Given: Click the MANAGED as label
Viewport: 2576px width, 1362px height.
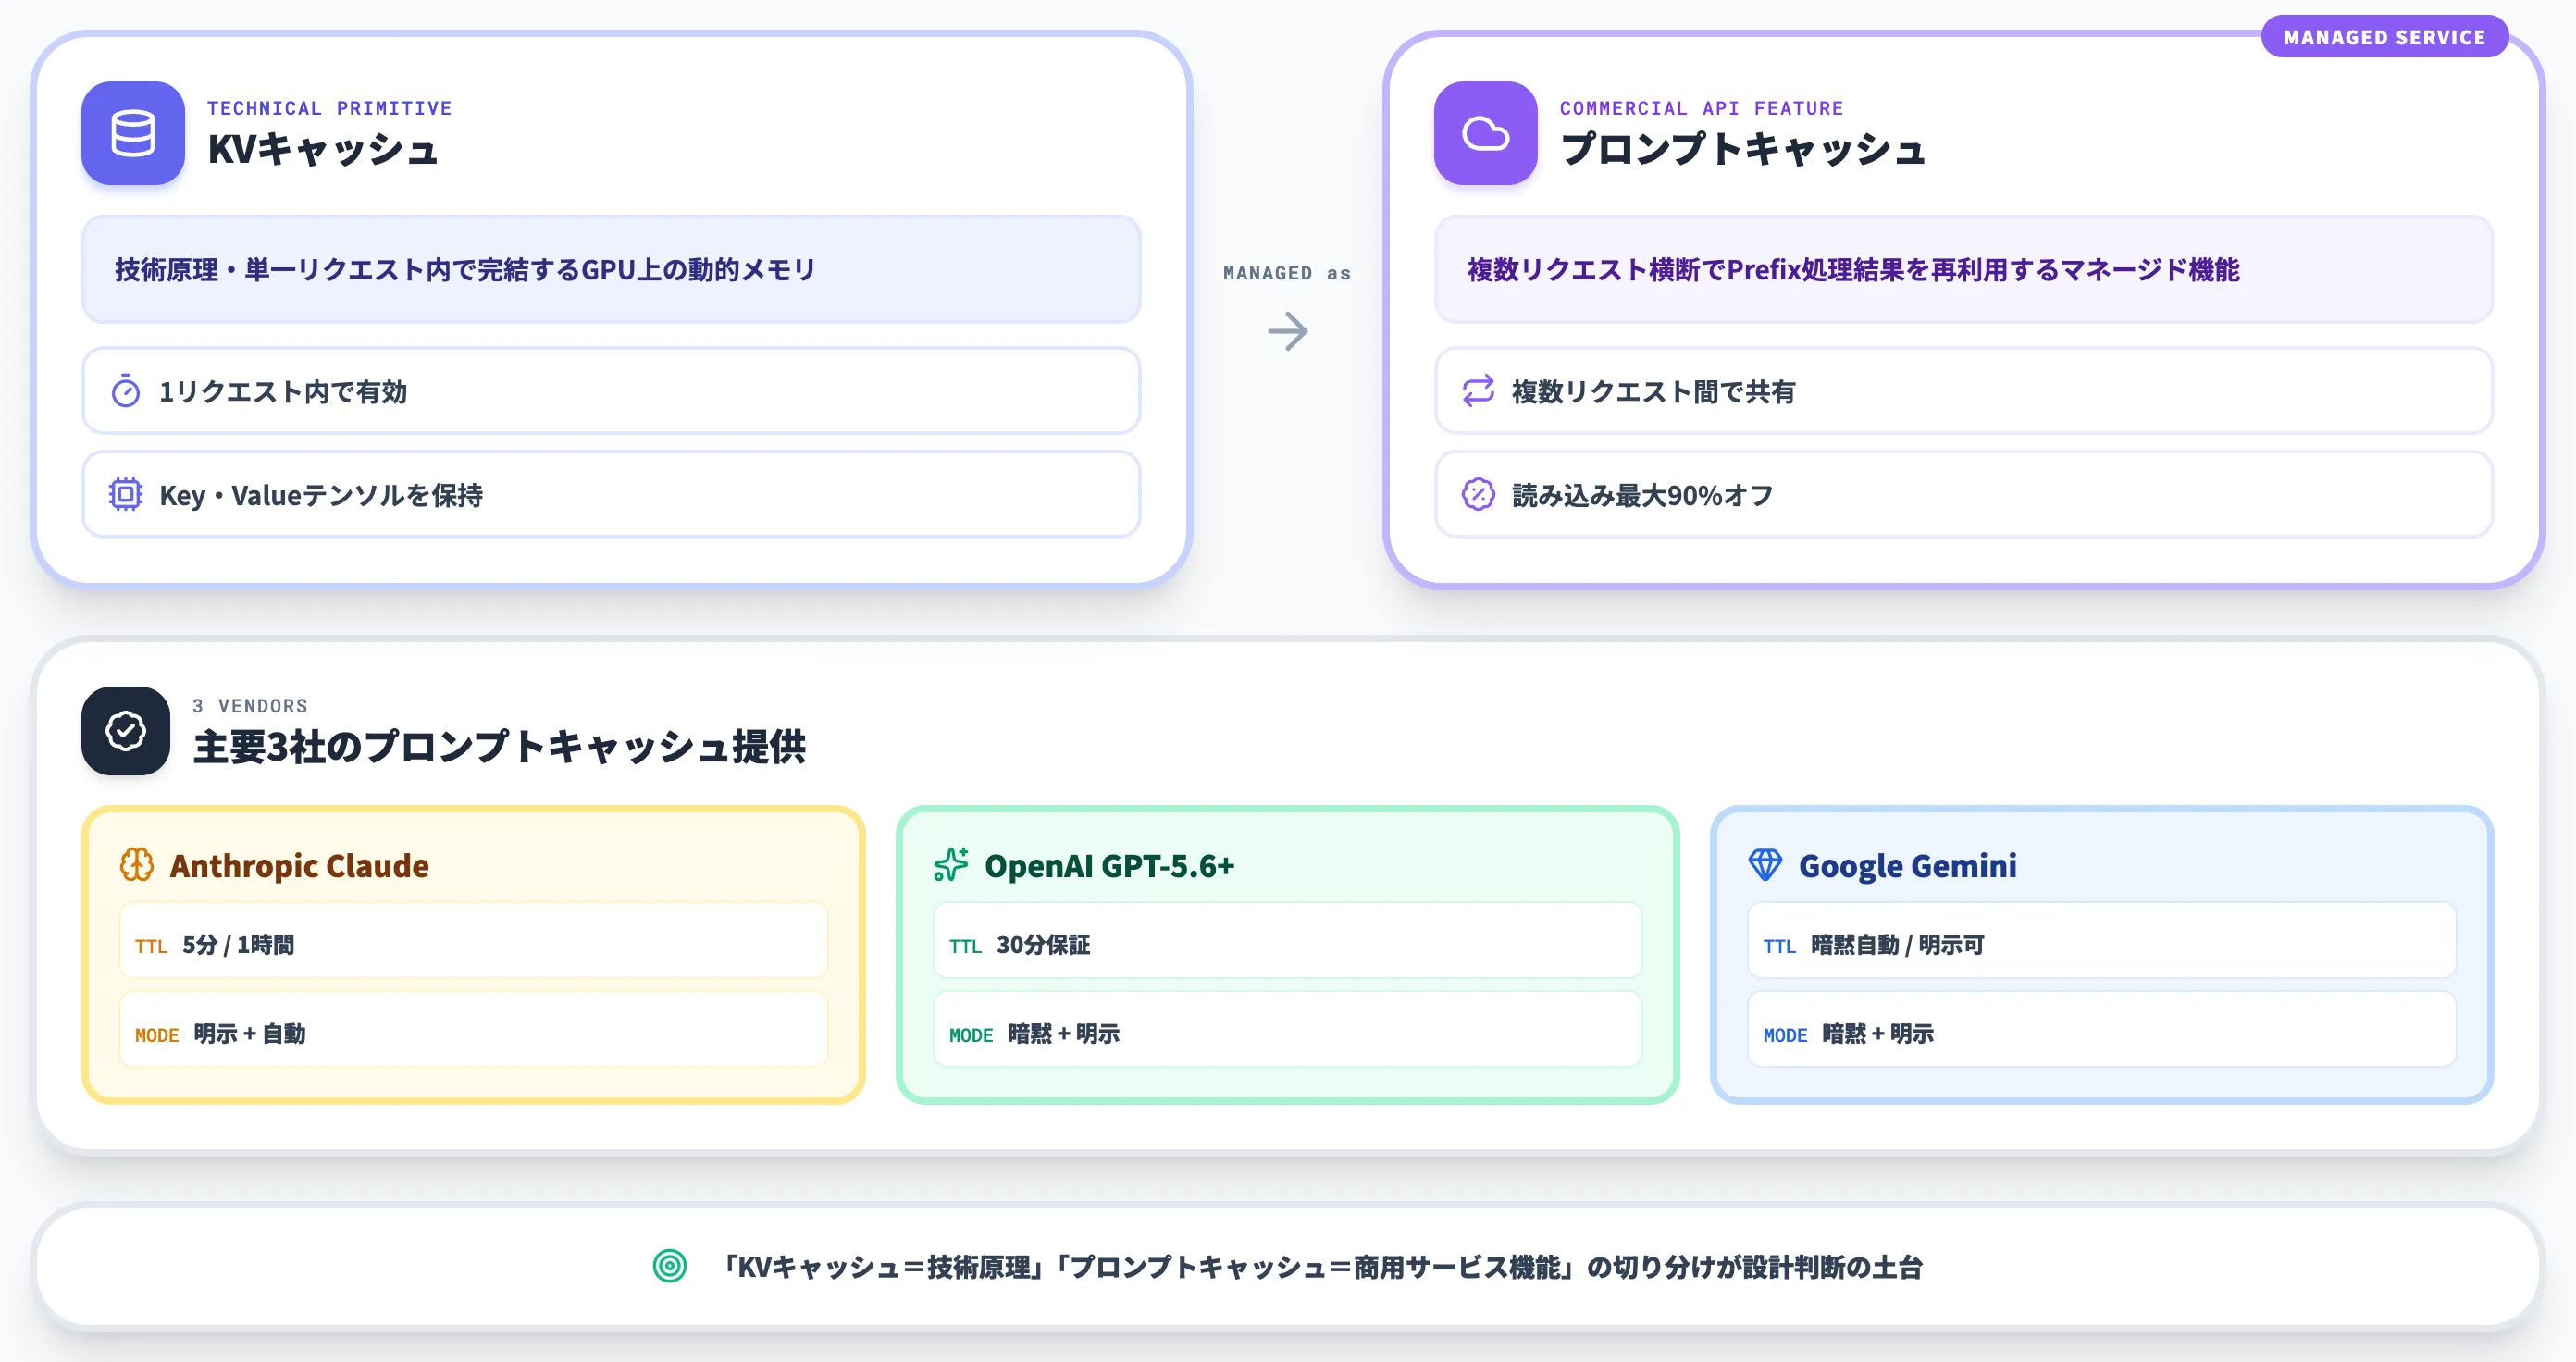Looking at the screenshot, I should (1287, 273).
